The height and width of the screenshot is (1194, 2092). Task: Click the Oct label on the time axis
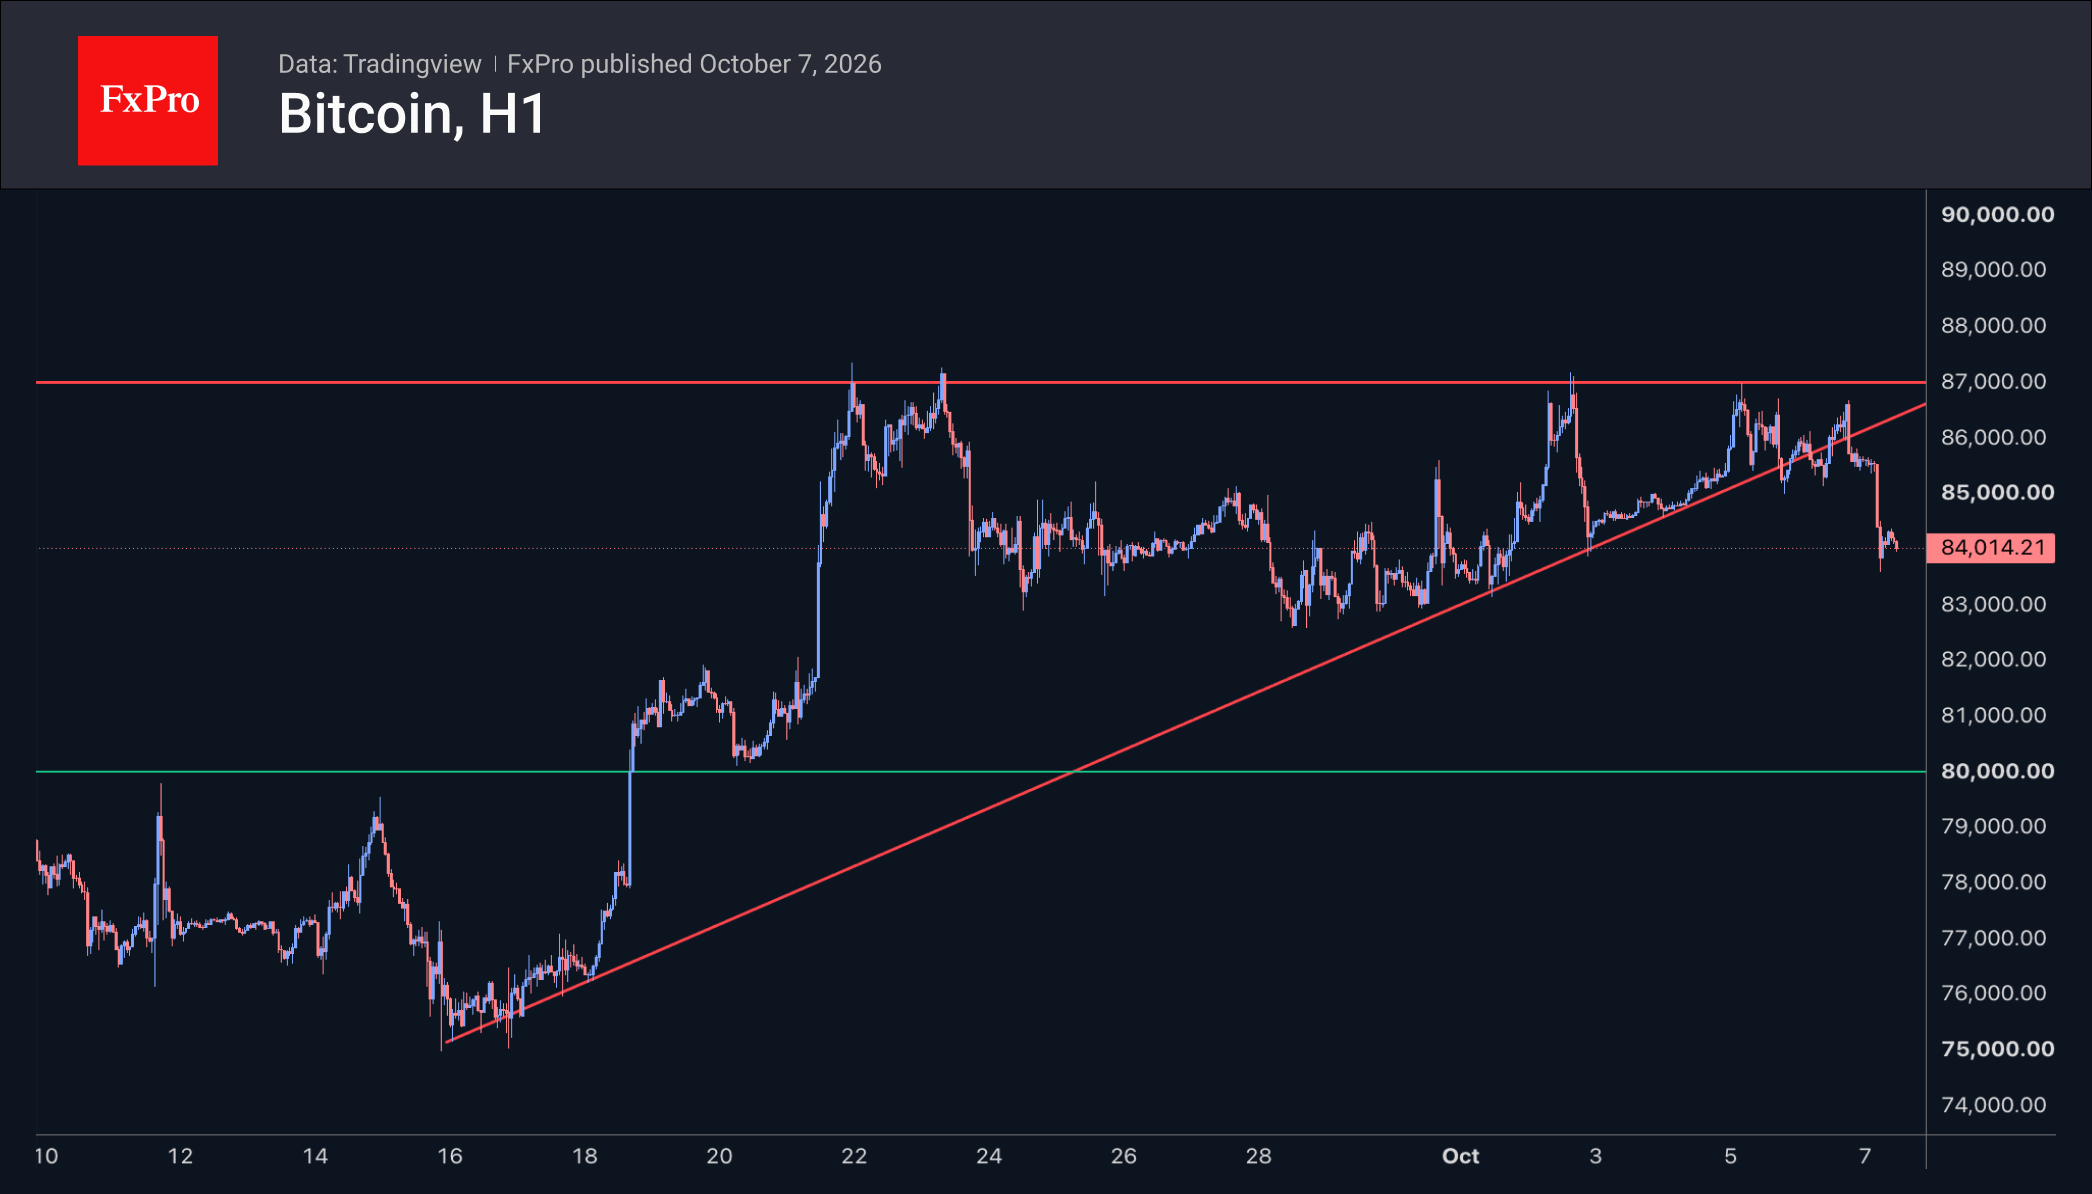click(x=1460, y=1156)
